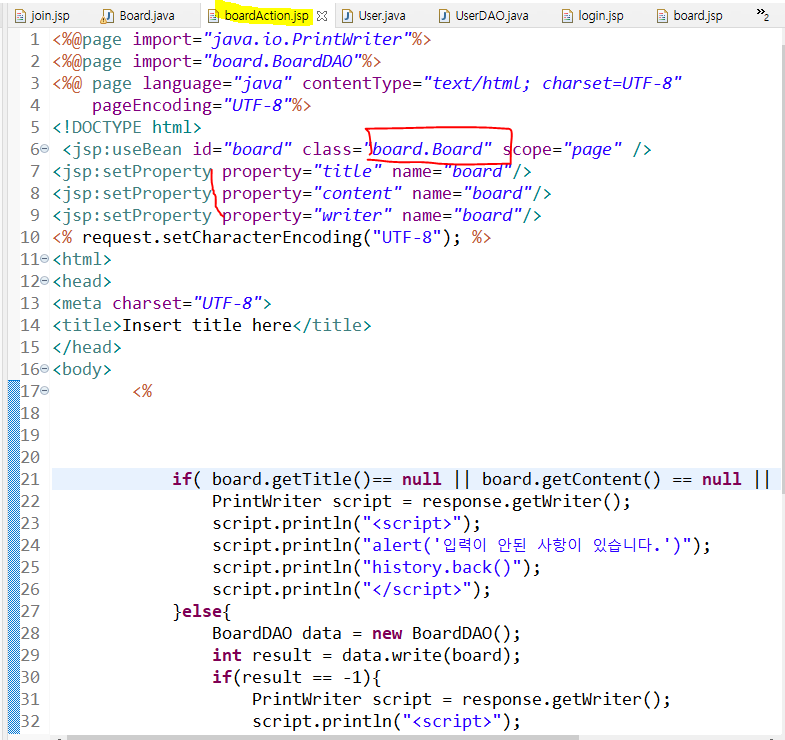Image resolution: width=785 pixels, height=740 pixels.
Task: Click the alert message string on line 24
Action: (x=527, y=545)
